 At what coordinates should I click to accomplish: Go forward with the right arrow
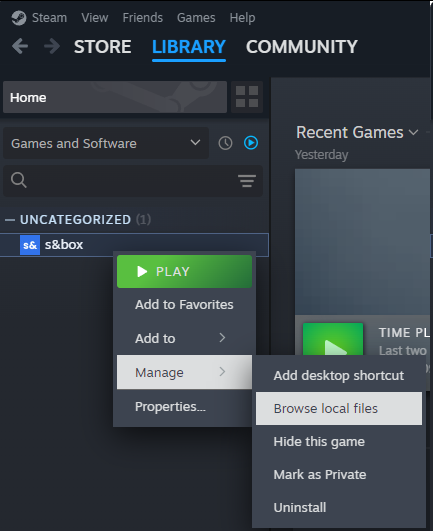[x=52, y=46]
